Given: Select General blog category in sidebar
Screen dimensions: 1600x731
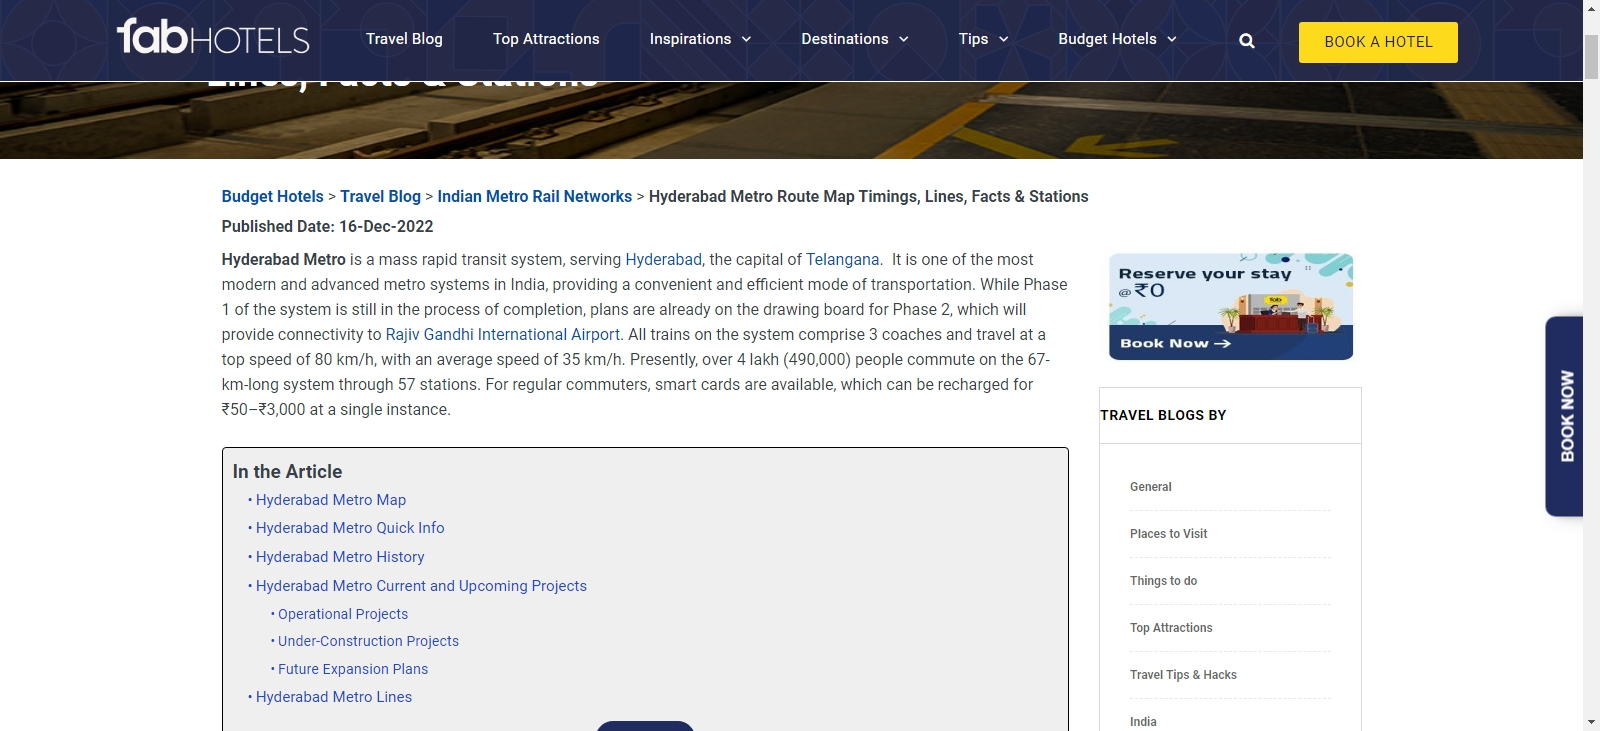Looking at the screenshot, I should [x=1151, y=487].
